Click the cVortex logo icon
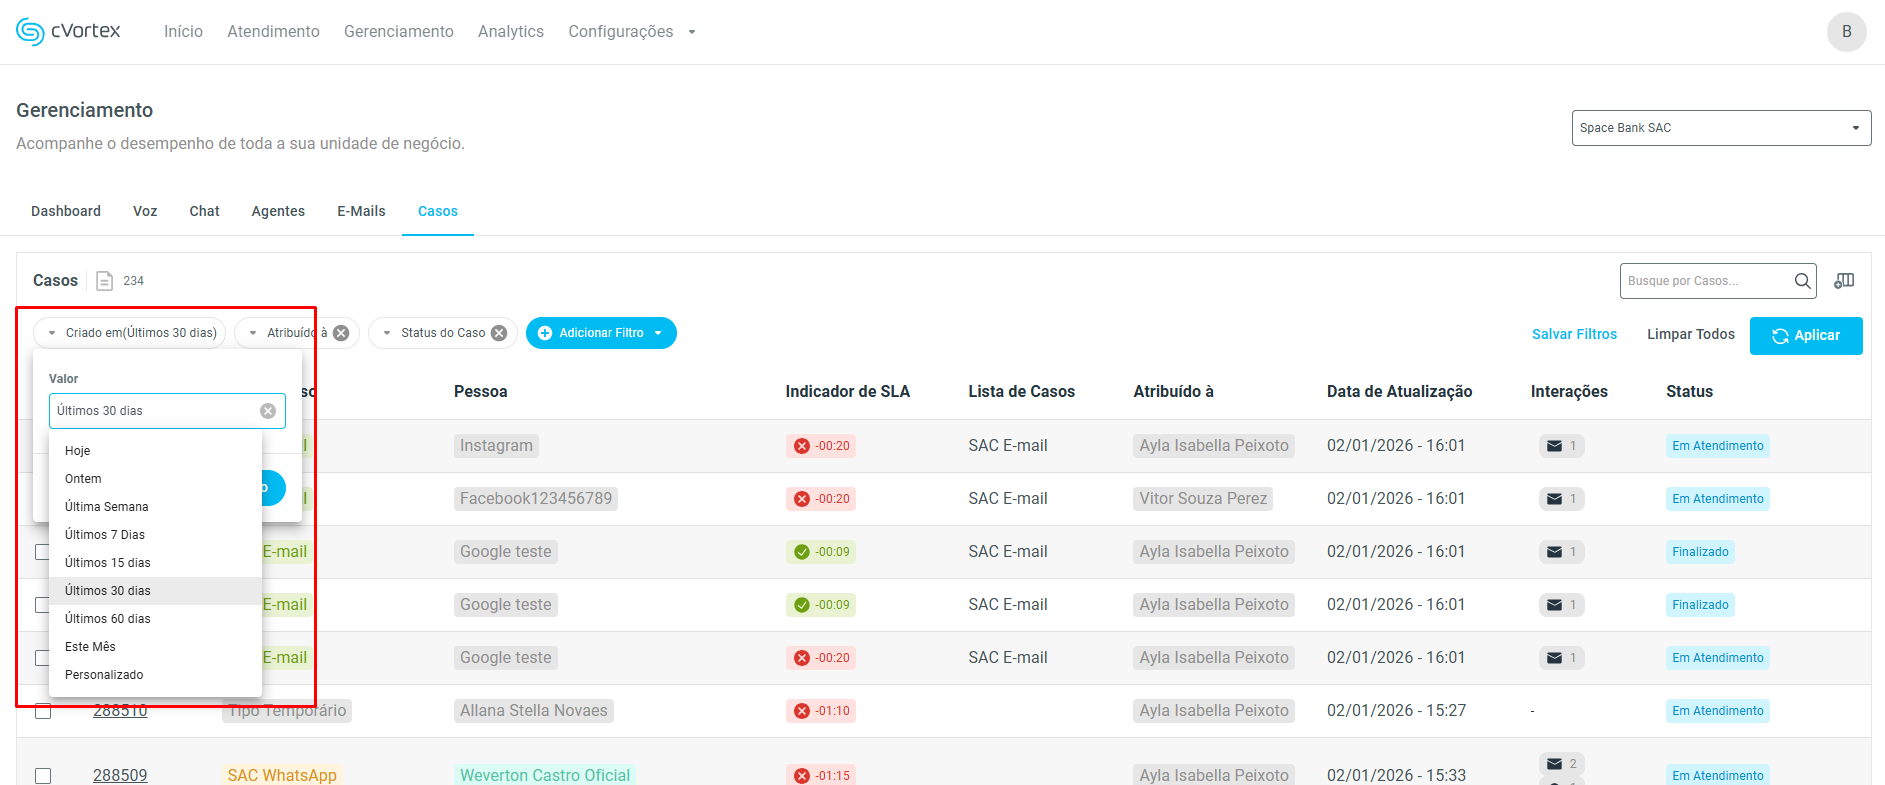The height and width of the screenshot is (785, 1885). [30, 32]
